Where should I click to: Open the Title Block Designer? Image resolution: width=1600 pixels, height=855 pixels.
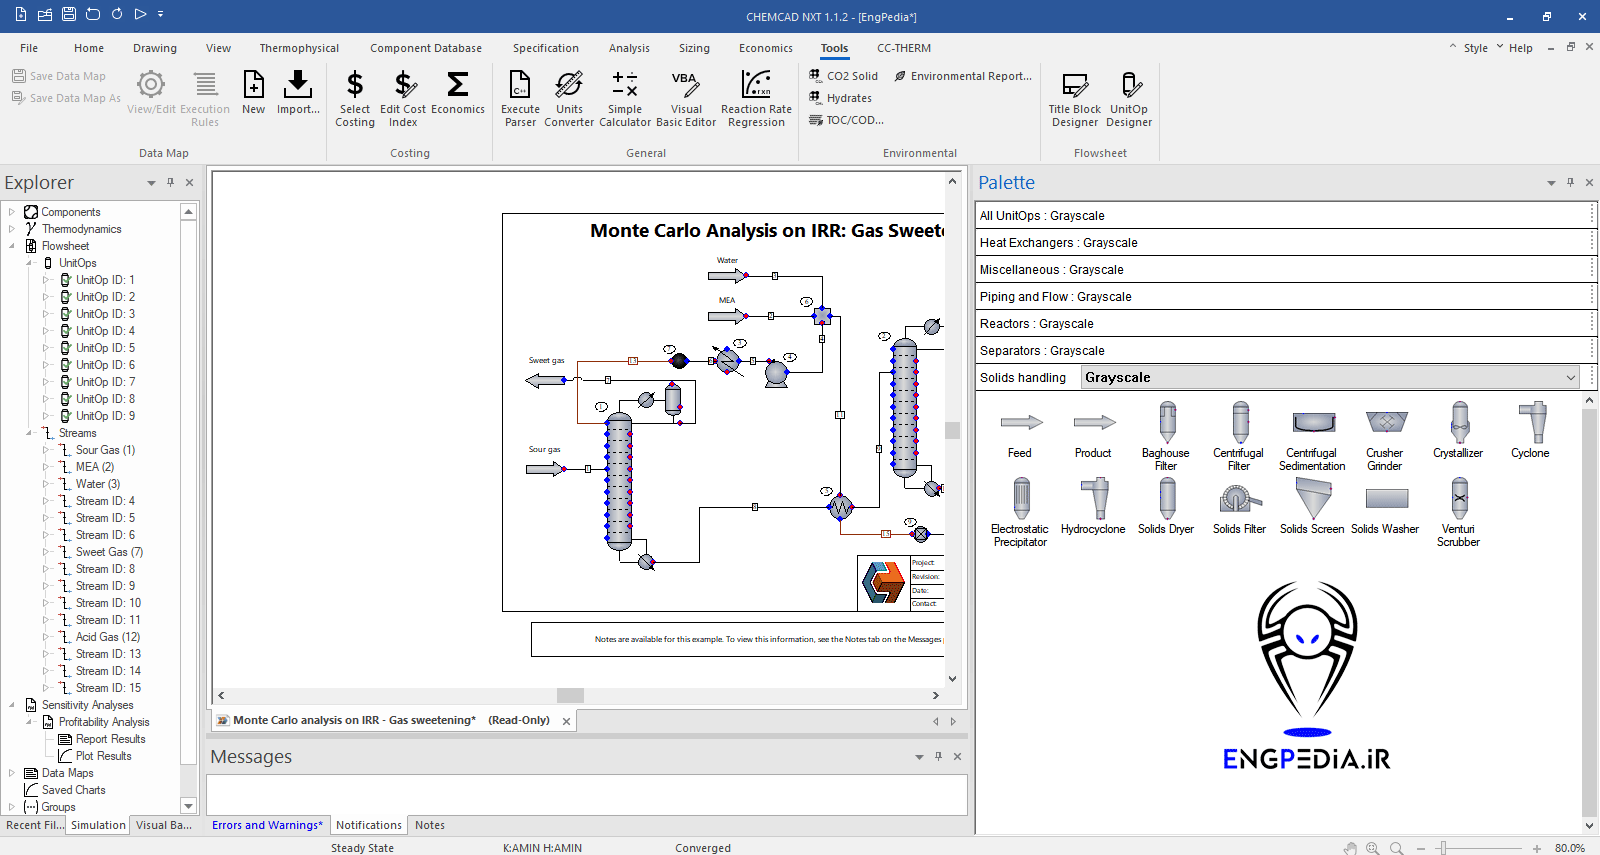1075,98
